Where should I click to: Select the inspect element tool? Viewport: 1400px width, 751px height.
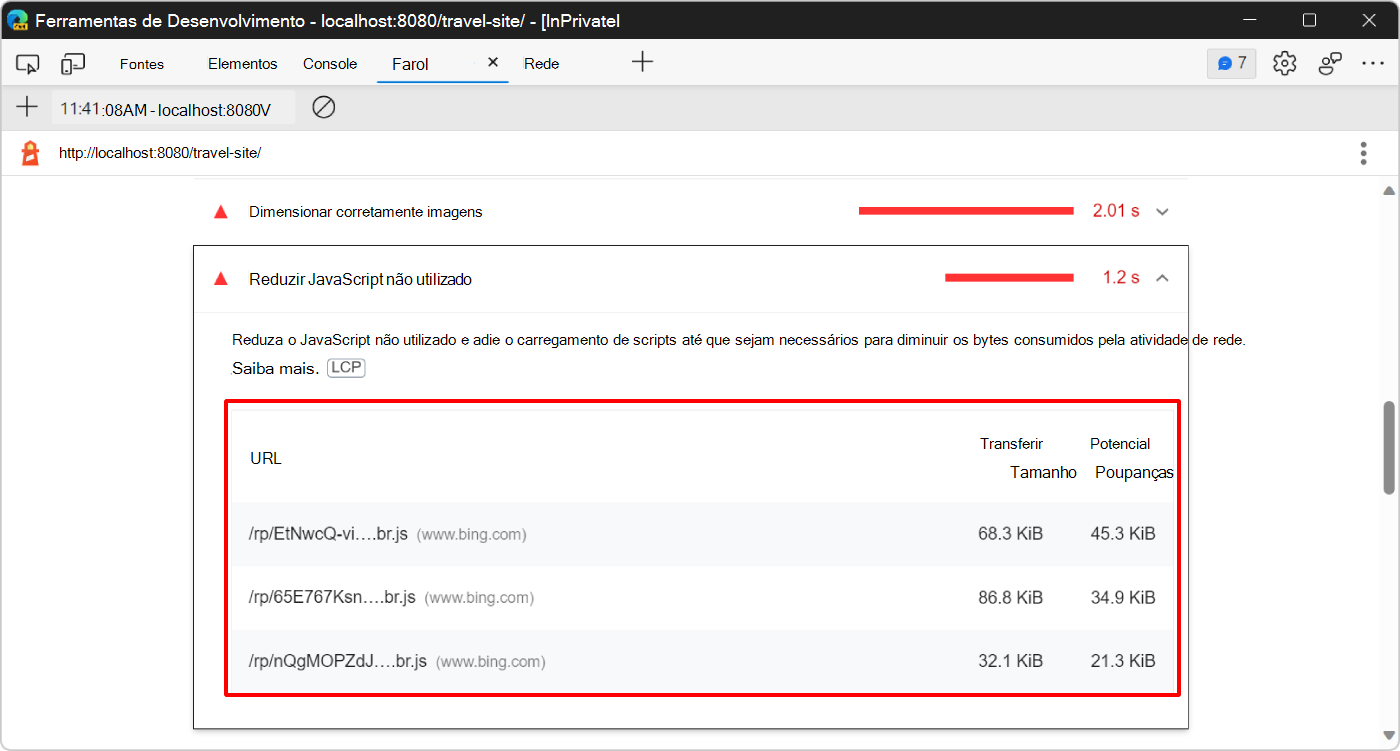[x=27, y=63]
